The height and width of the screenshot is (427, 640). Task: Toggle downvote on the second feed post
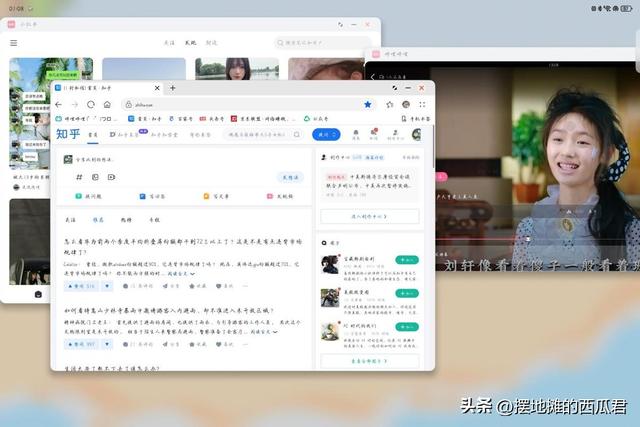click(107, 344)
